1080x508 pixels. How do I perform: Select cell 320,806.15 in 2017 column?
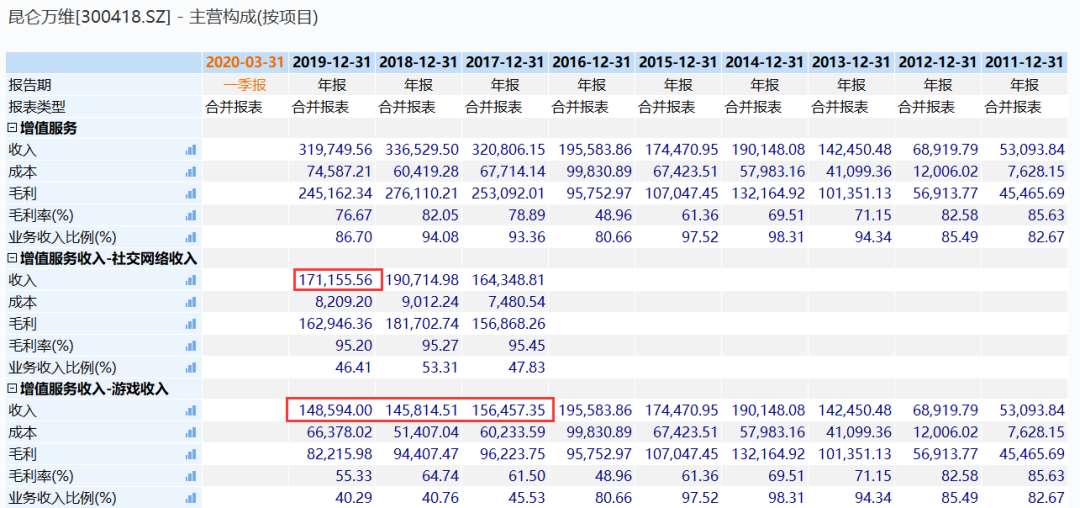(x=506, y=150)
